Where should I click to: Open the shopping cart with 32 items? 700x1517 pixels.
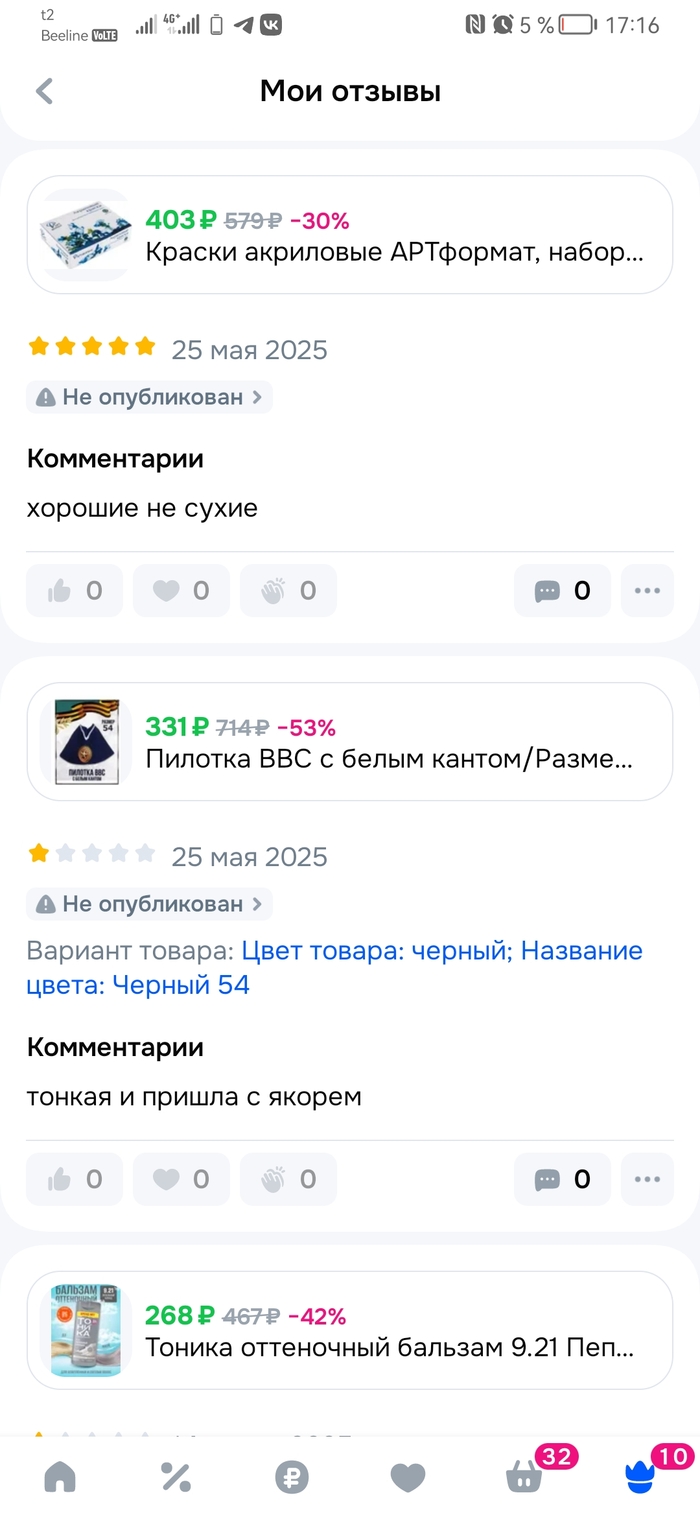tap(525, 1476)
